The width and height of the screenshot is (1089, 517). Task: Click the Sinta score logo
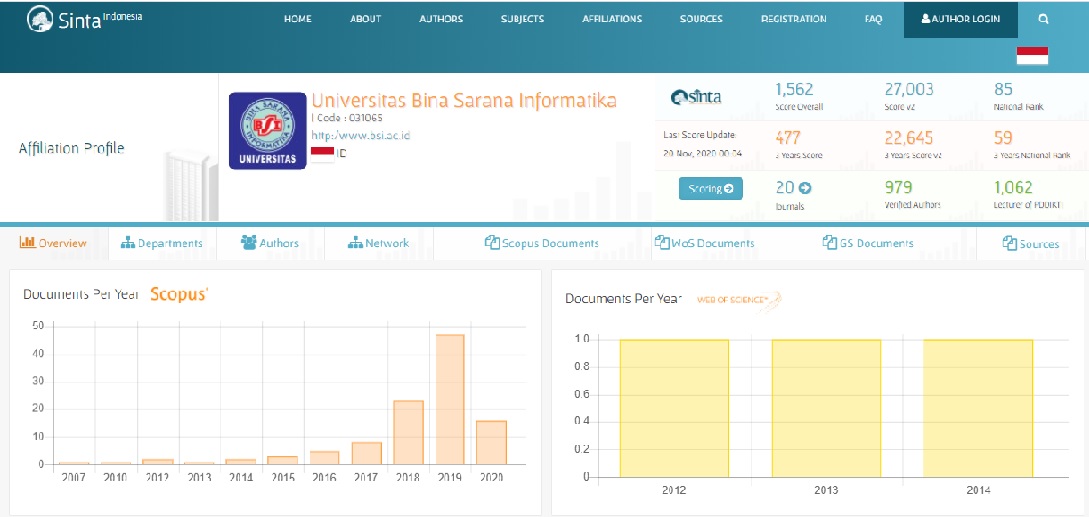click(x=697, y=97)
